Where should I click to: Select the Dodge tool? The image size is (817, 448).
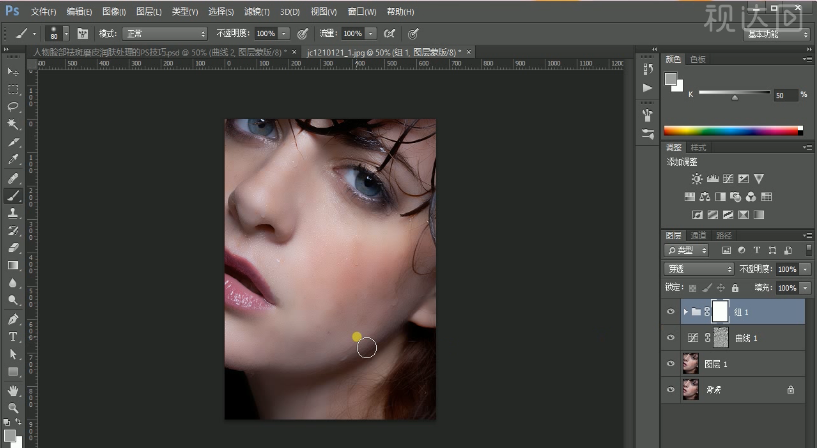point(13,301)
